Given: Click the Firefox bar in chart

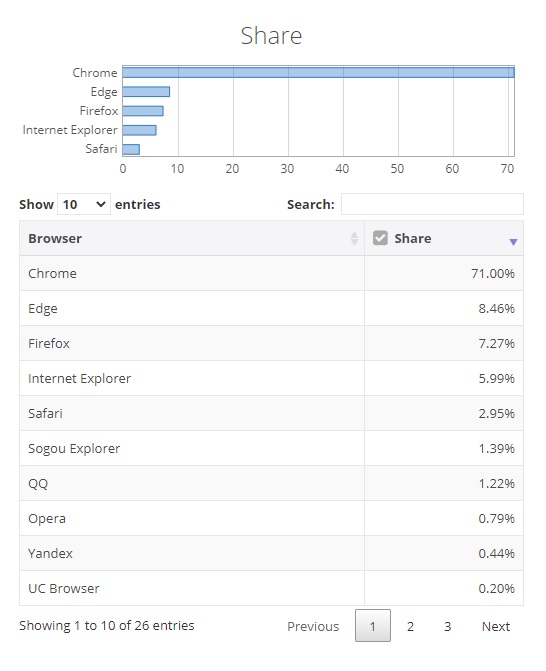Looking at the screenshot, I should tap(143, 111).
